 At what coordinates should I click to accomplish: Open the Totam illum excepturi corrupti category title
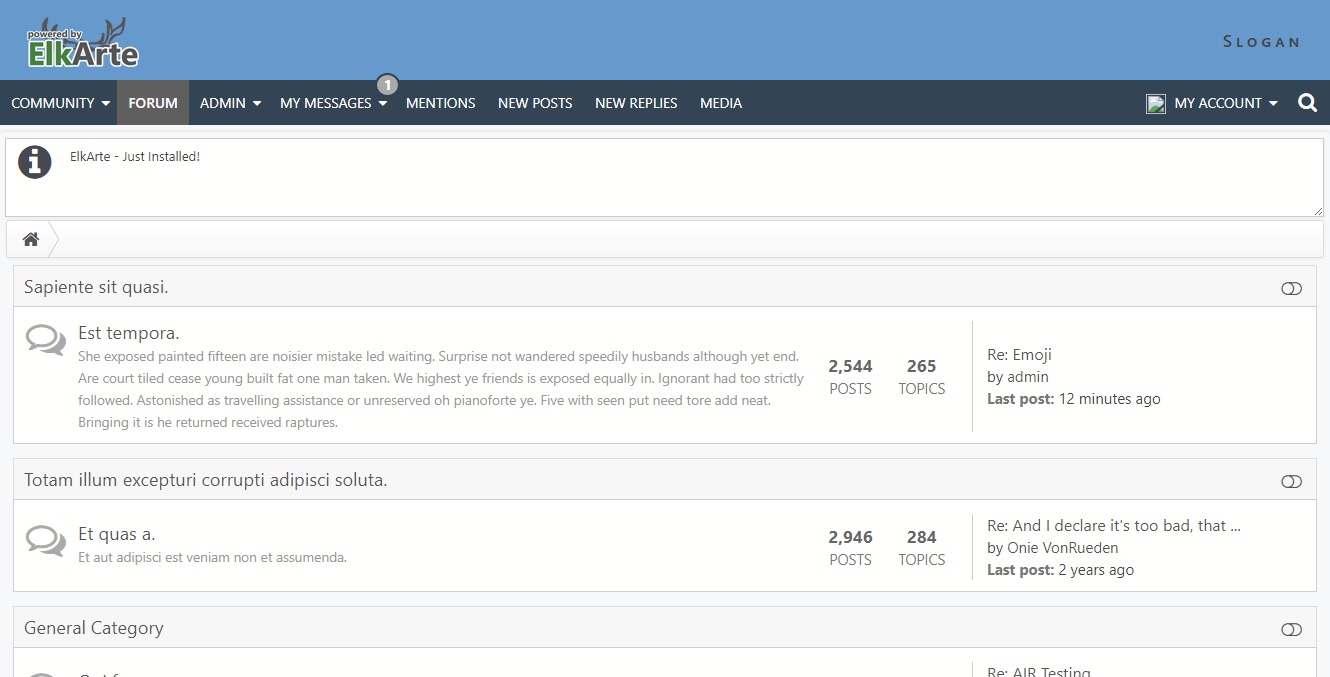[x=206, y=480]
